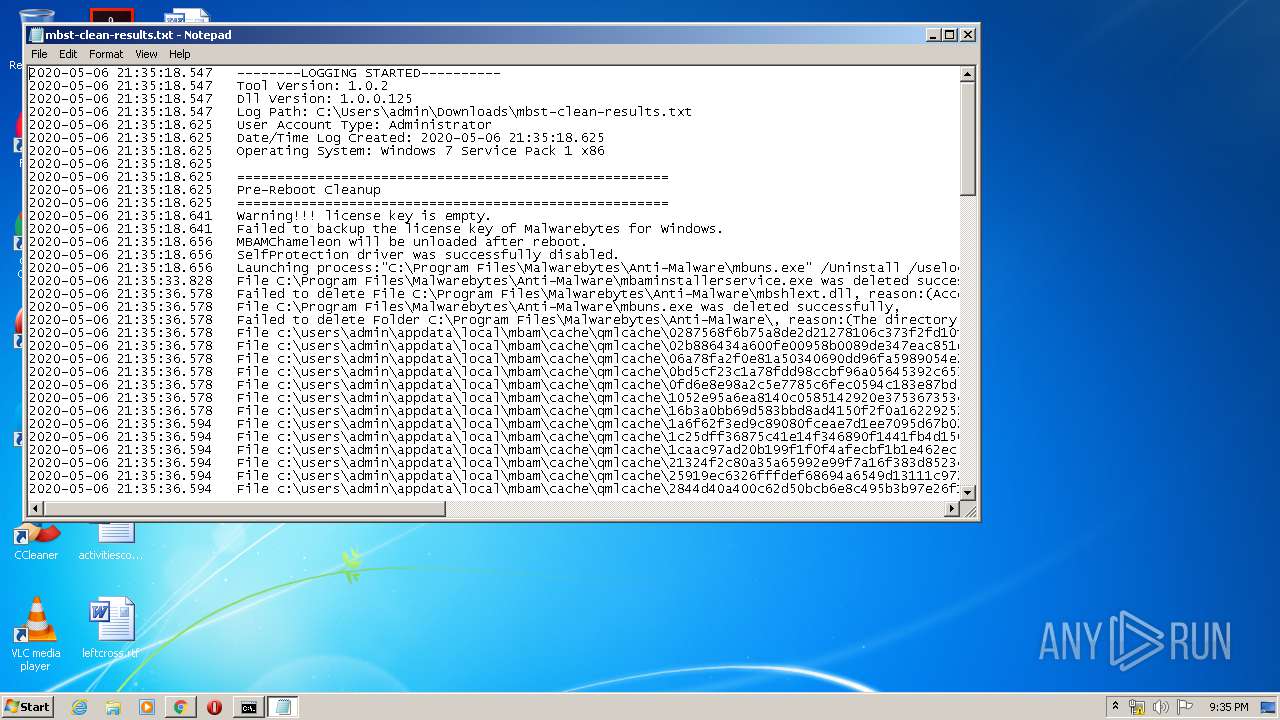Open the File menu in Notepad
Image resolution: width=1280 pixels, height=720 pixels.
click(x=39, y=54)
